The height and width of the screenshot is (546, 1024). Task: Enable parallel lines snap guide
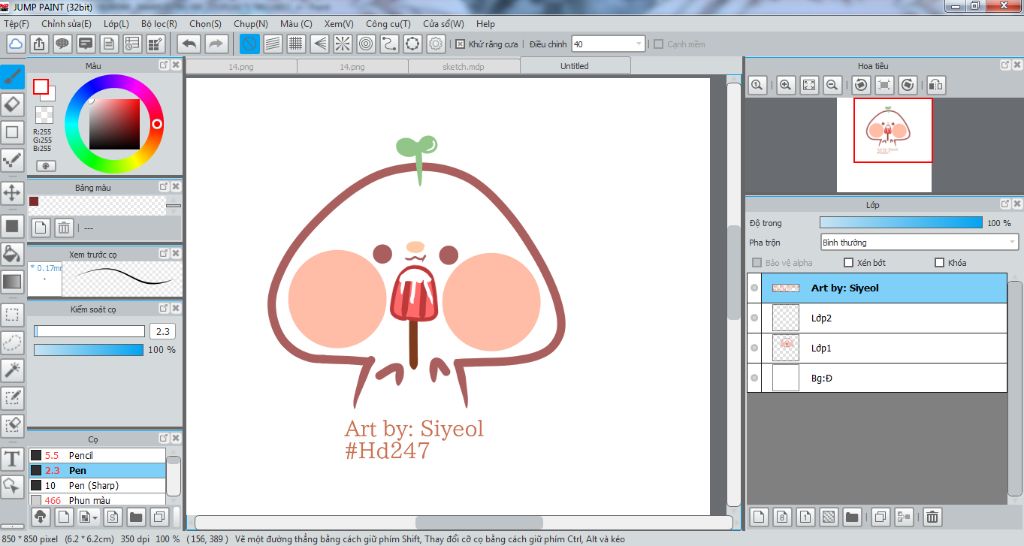coord(273,44)
